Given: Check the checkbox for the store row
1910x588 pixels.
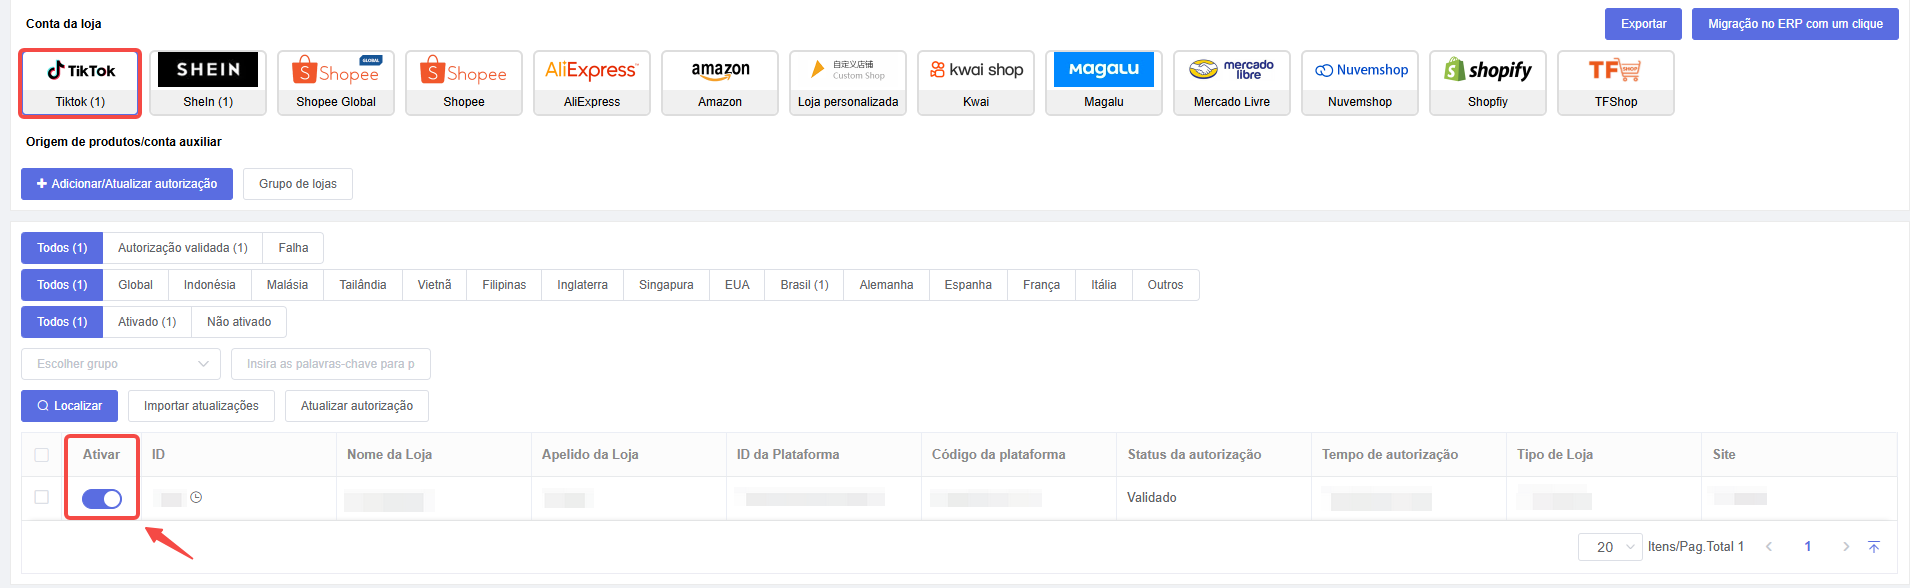Looking at the screenshot, I should pyautogui.click(x=41, y=497).
